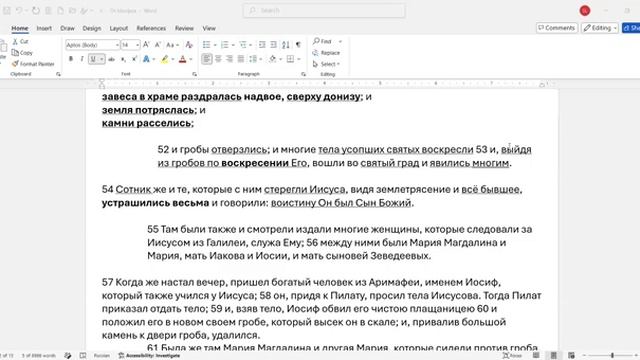Screen dimensions: 640x360
Task: Click the Find button
Action: [322, 41]
